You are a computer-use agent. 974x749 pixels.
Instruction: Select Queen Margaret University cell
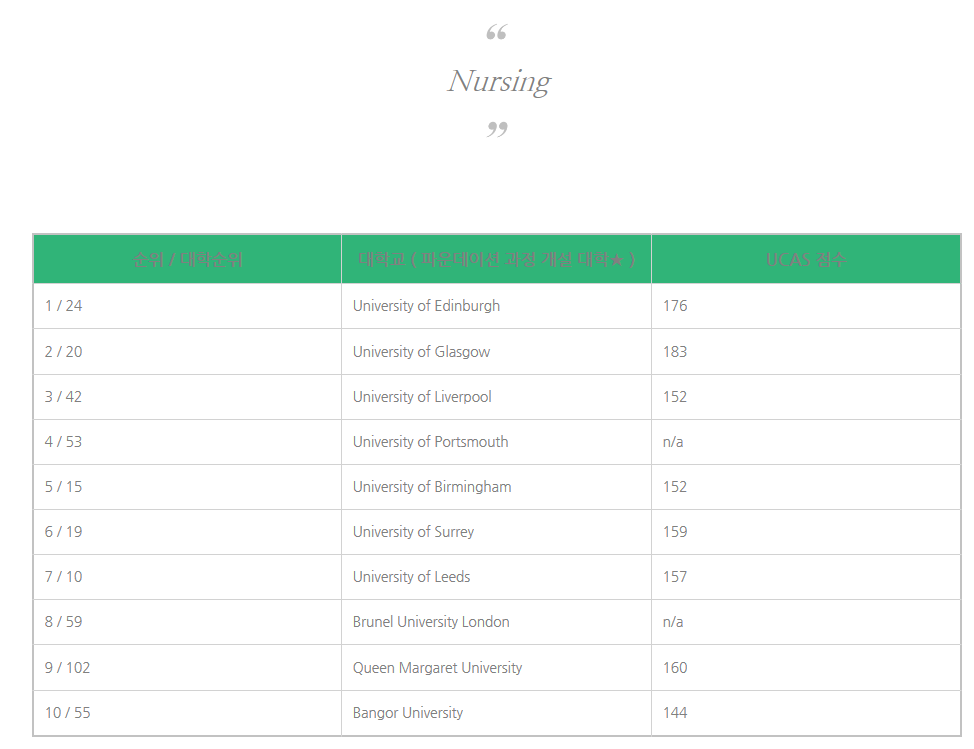(x=496, y=668)
